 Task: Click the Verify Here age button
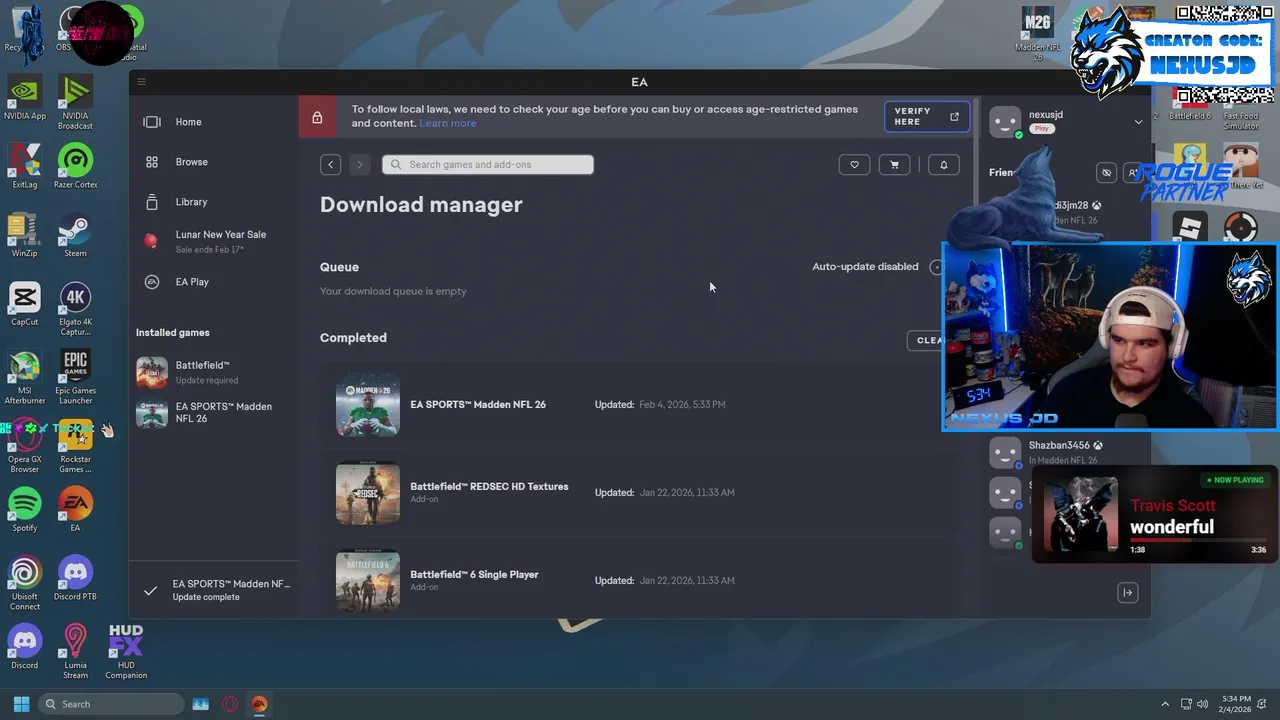coord(927,117)
